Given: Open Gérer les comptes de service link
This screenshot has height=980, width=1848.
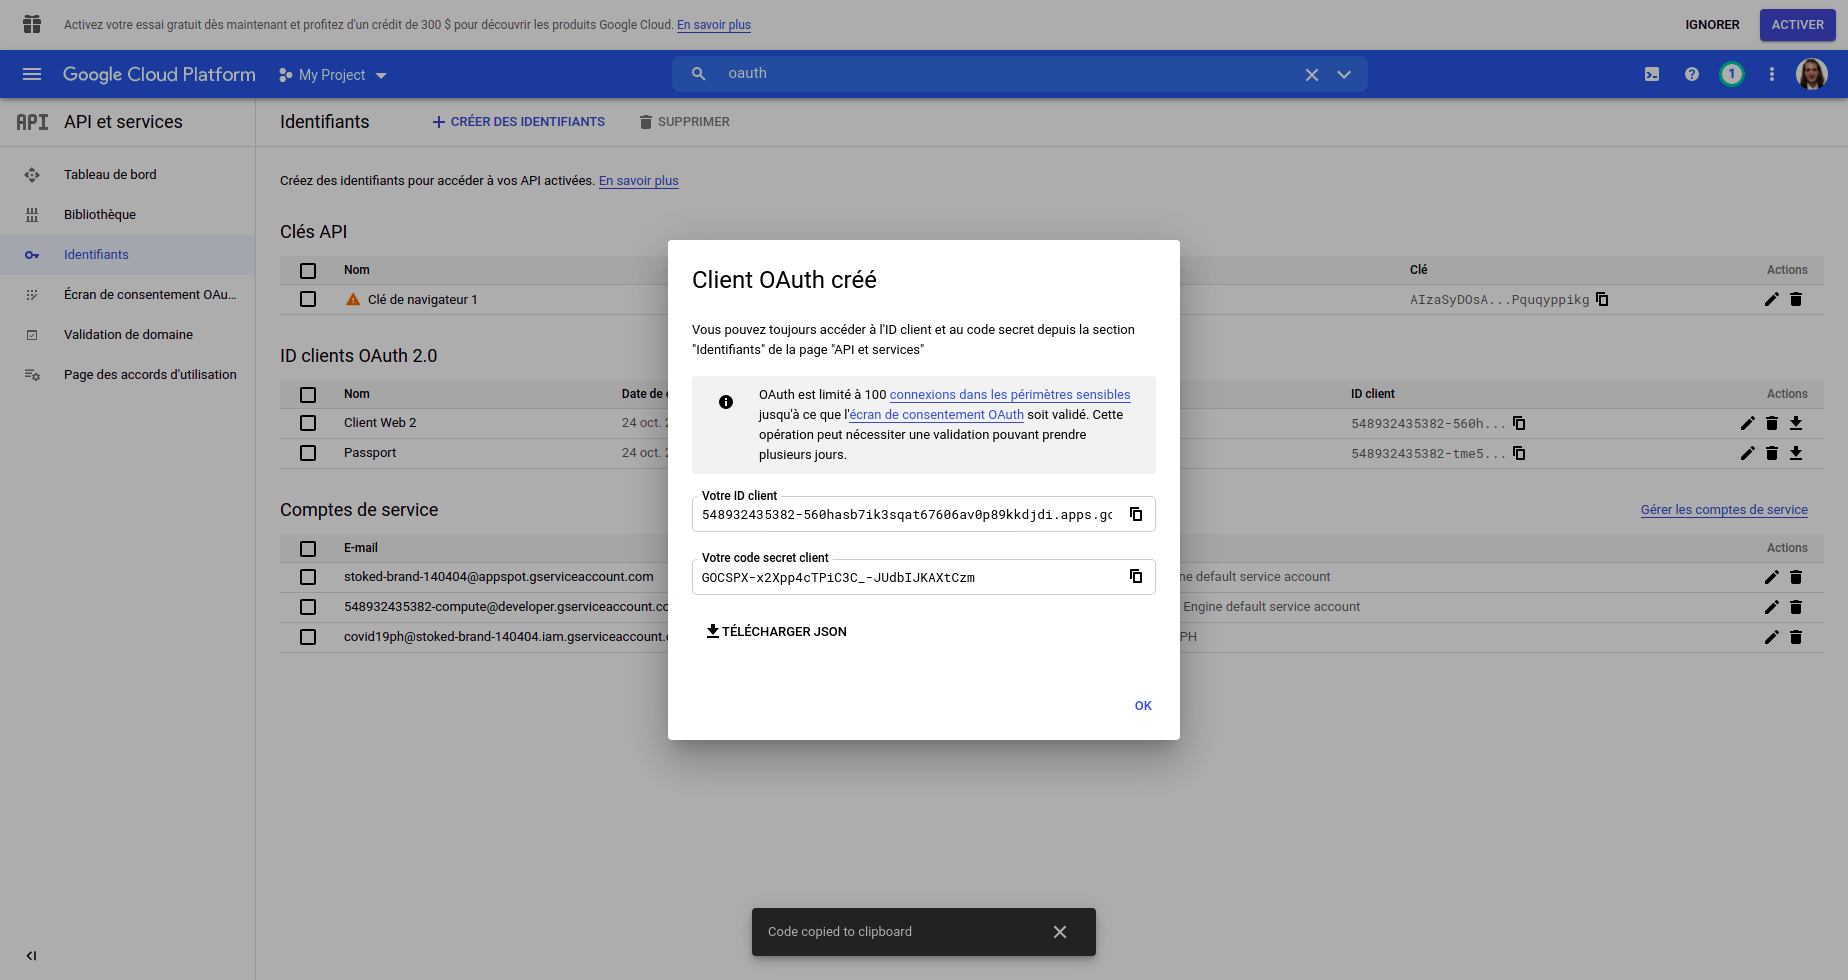Looking at the screenshot, I should tap(1724, 510).
